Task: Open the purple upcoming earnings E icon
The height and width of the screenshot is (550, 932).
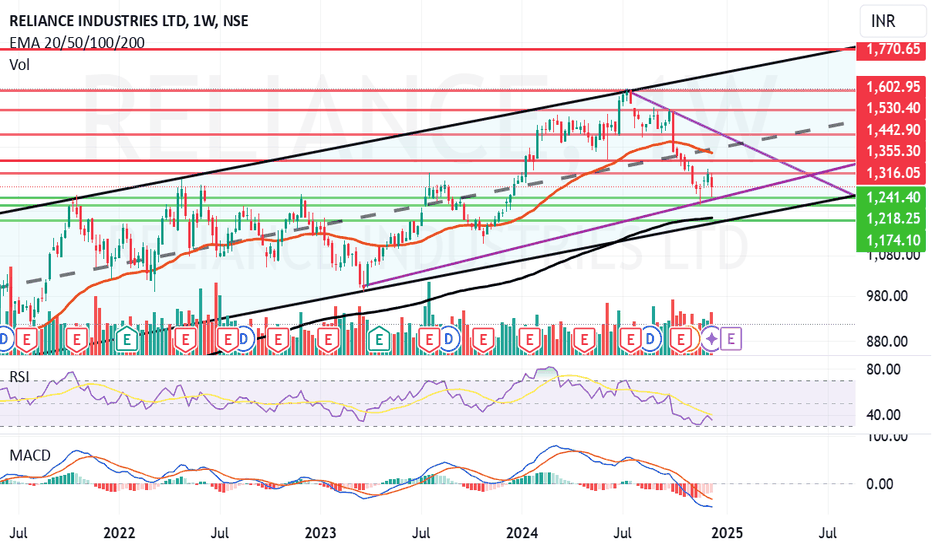Action: [x=731, y=339]
